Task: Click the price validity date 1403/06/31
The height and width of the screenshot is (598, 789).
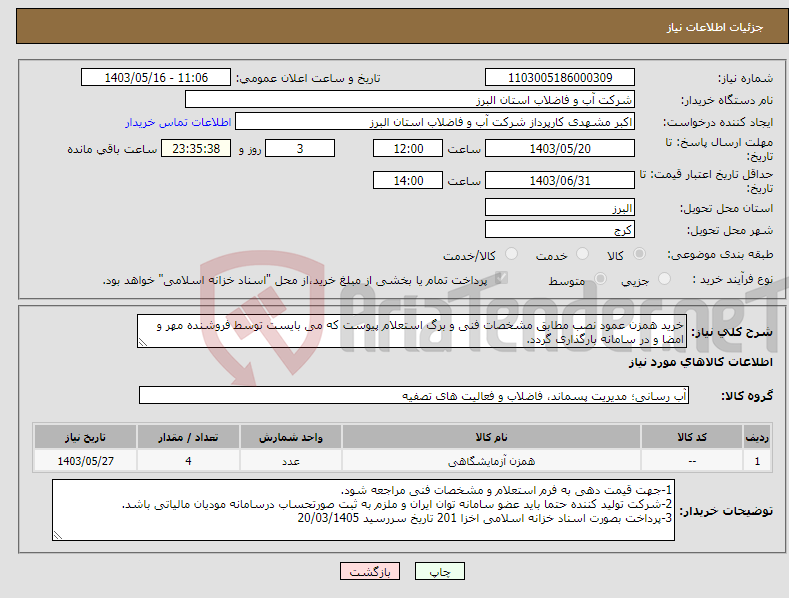Action: coord(560,180)
